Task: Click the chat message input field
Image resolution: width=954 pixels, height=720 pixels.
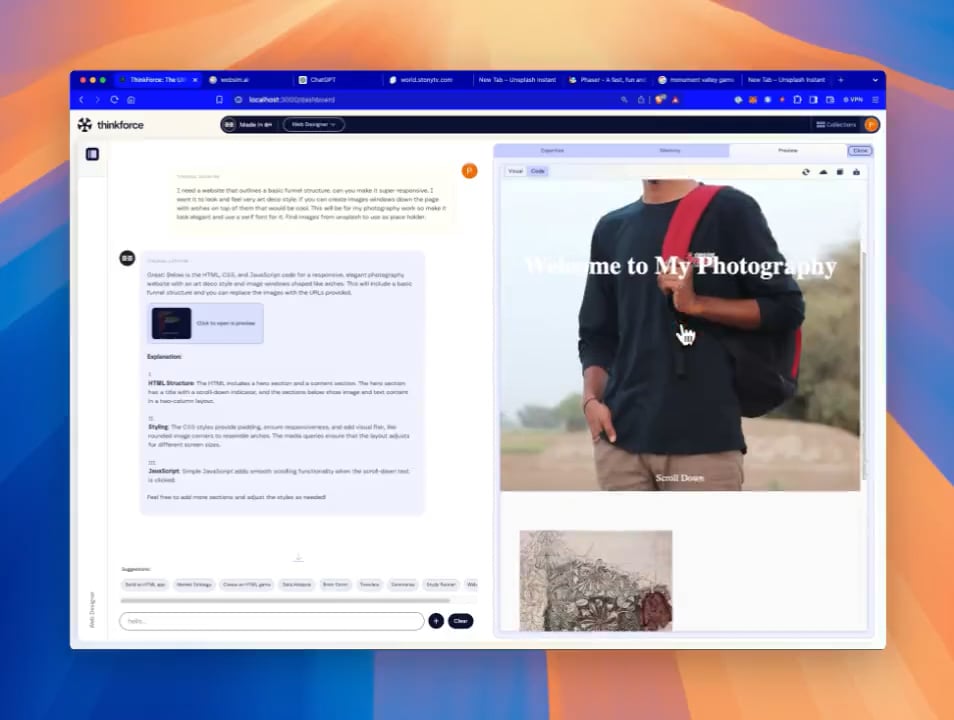Action: (271, 621)
